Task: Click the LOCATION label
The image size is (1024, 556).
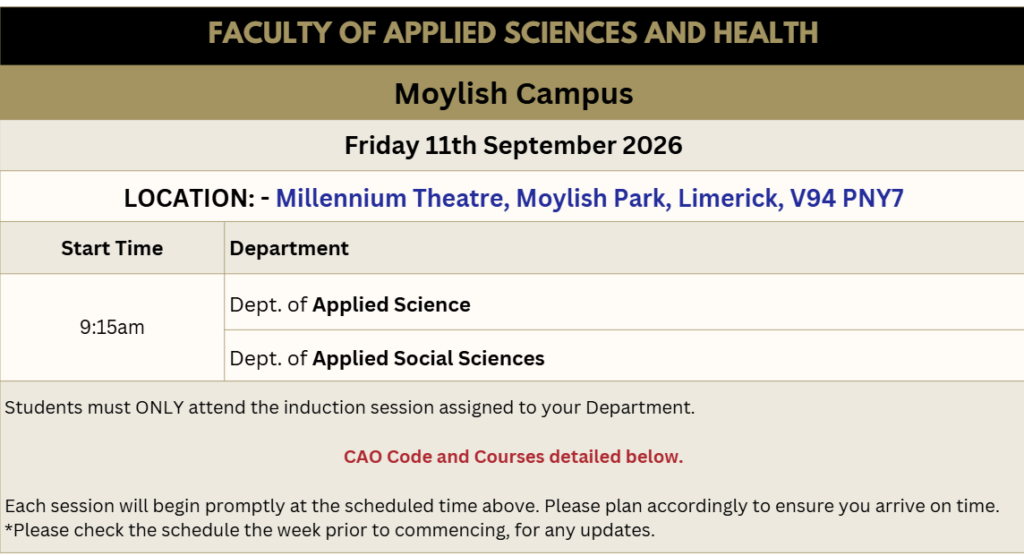Action: 189,198
